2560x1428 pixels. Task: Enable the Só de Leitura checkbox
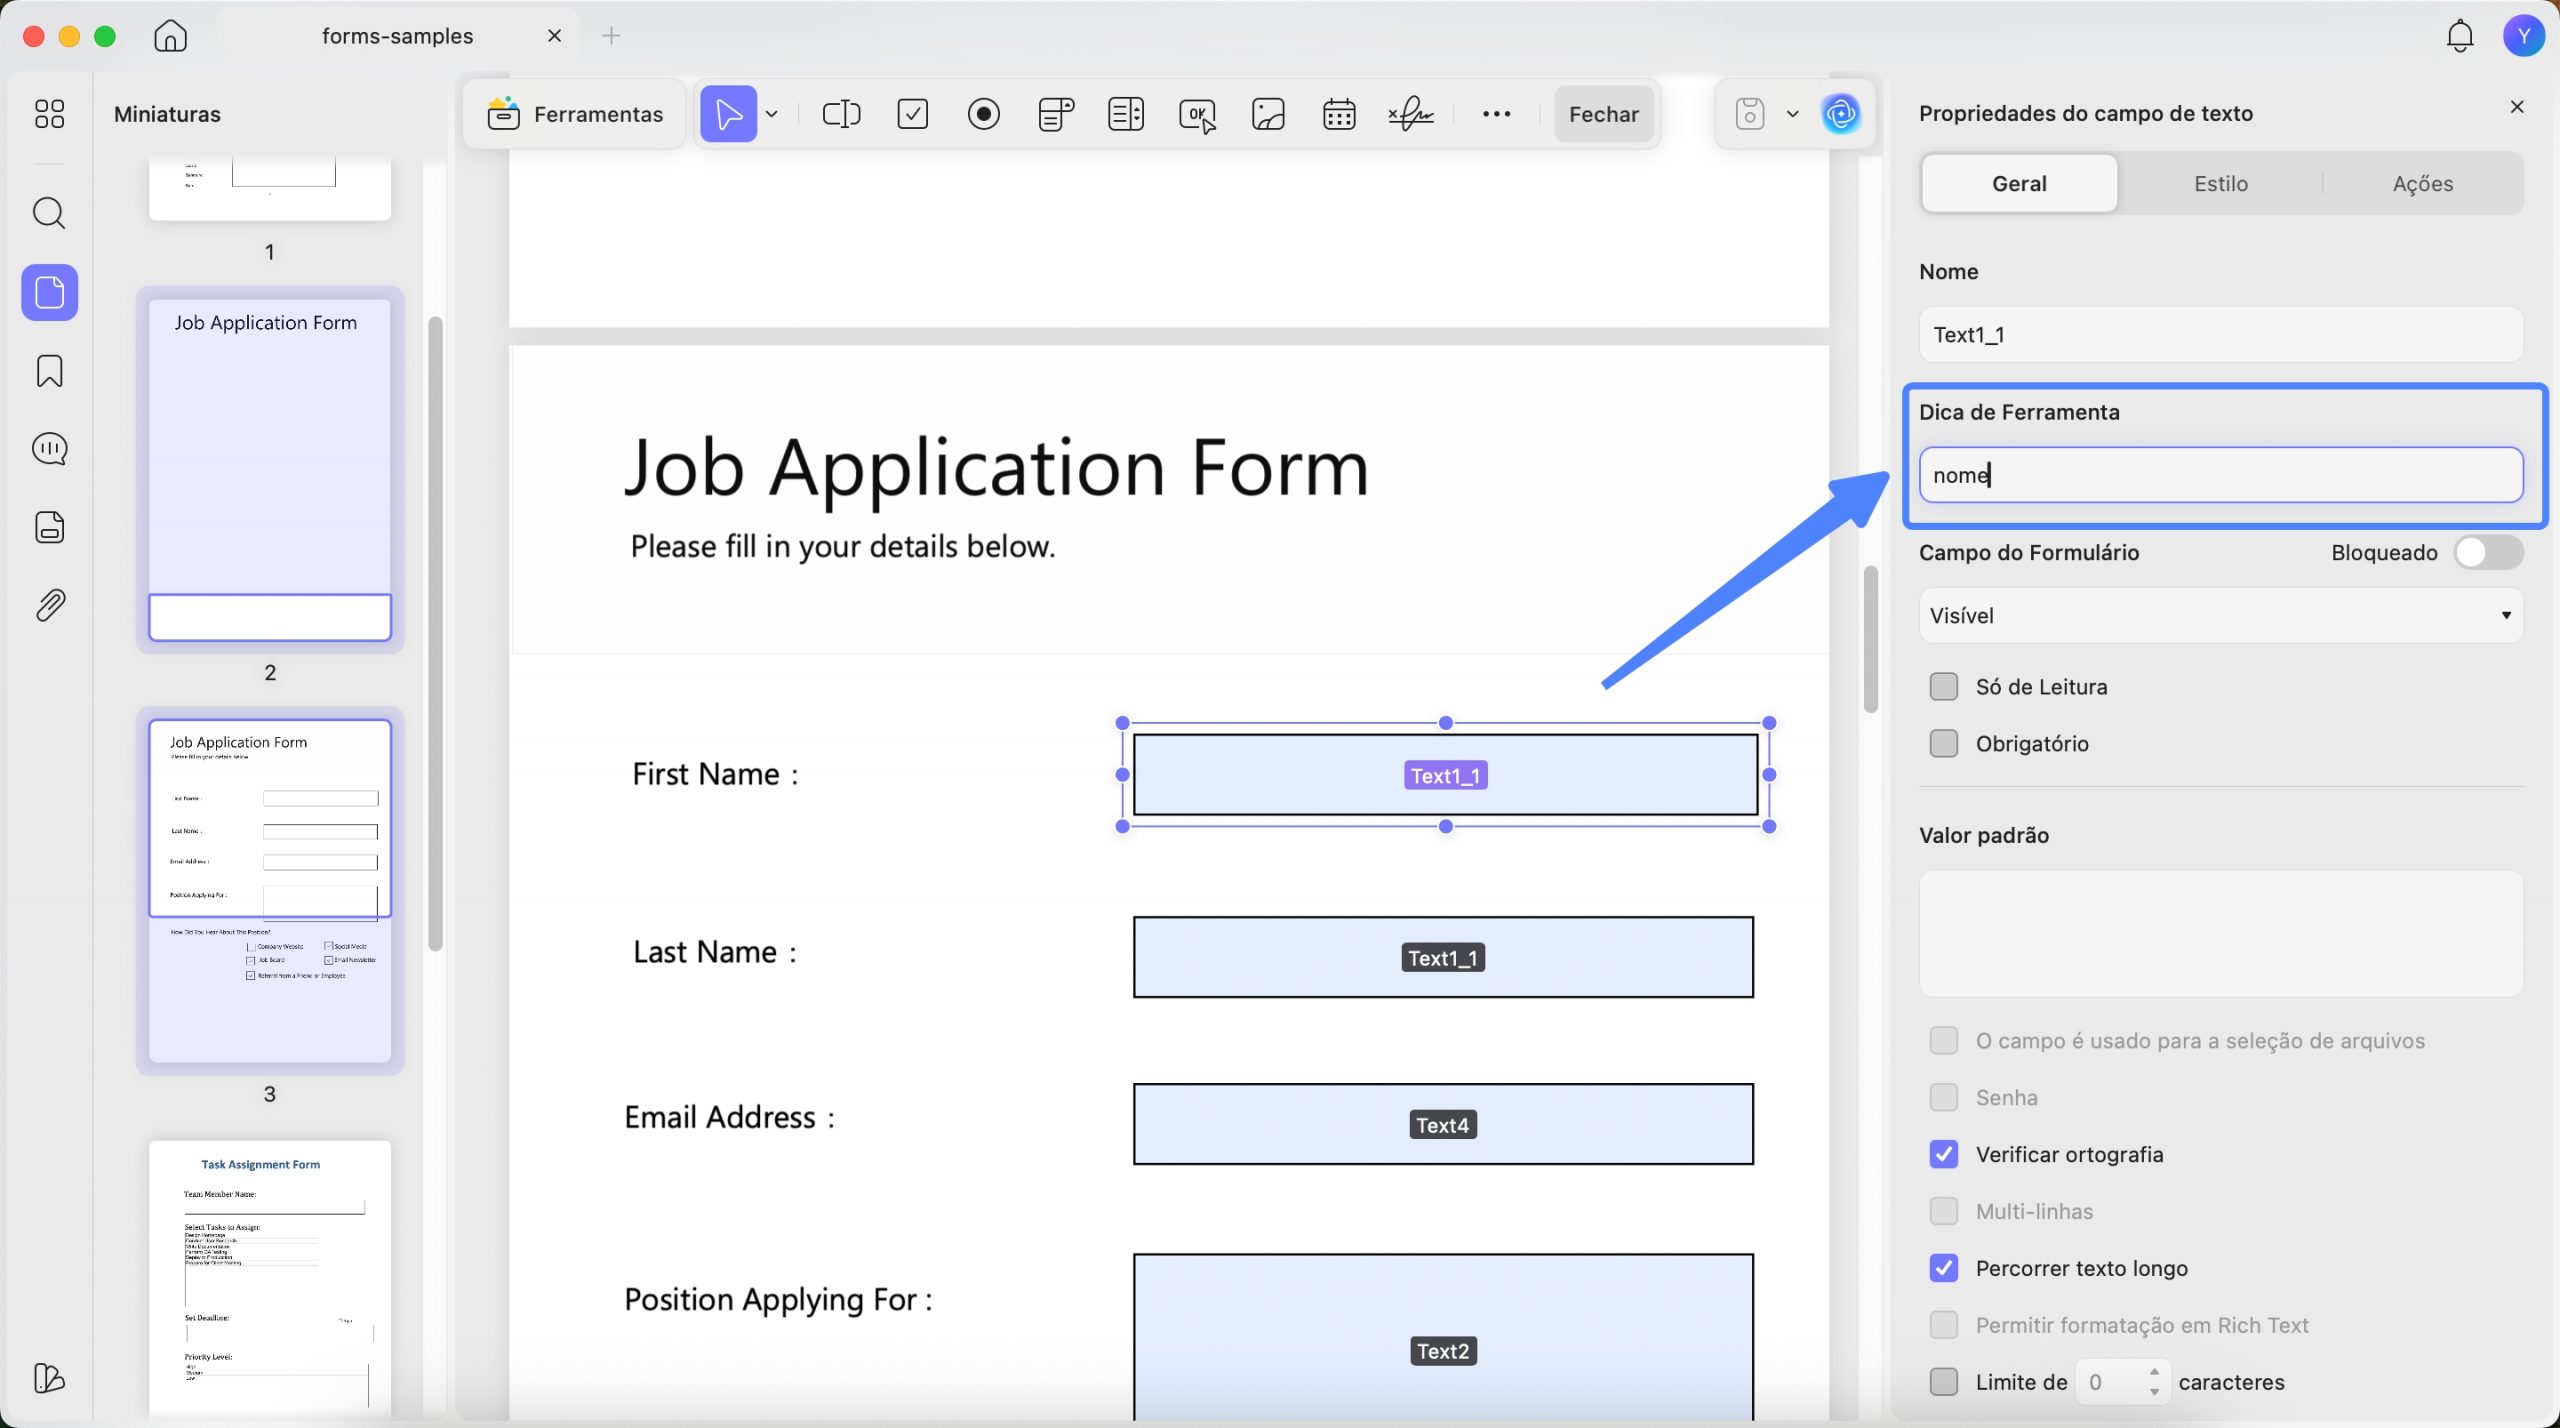(1944, 687)
